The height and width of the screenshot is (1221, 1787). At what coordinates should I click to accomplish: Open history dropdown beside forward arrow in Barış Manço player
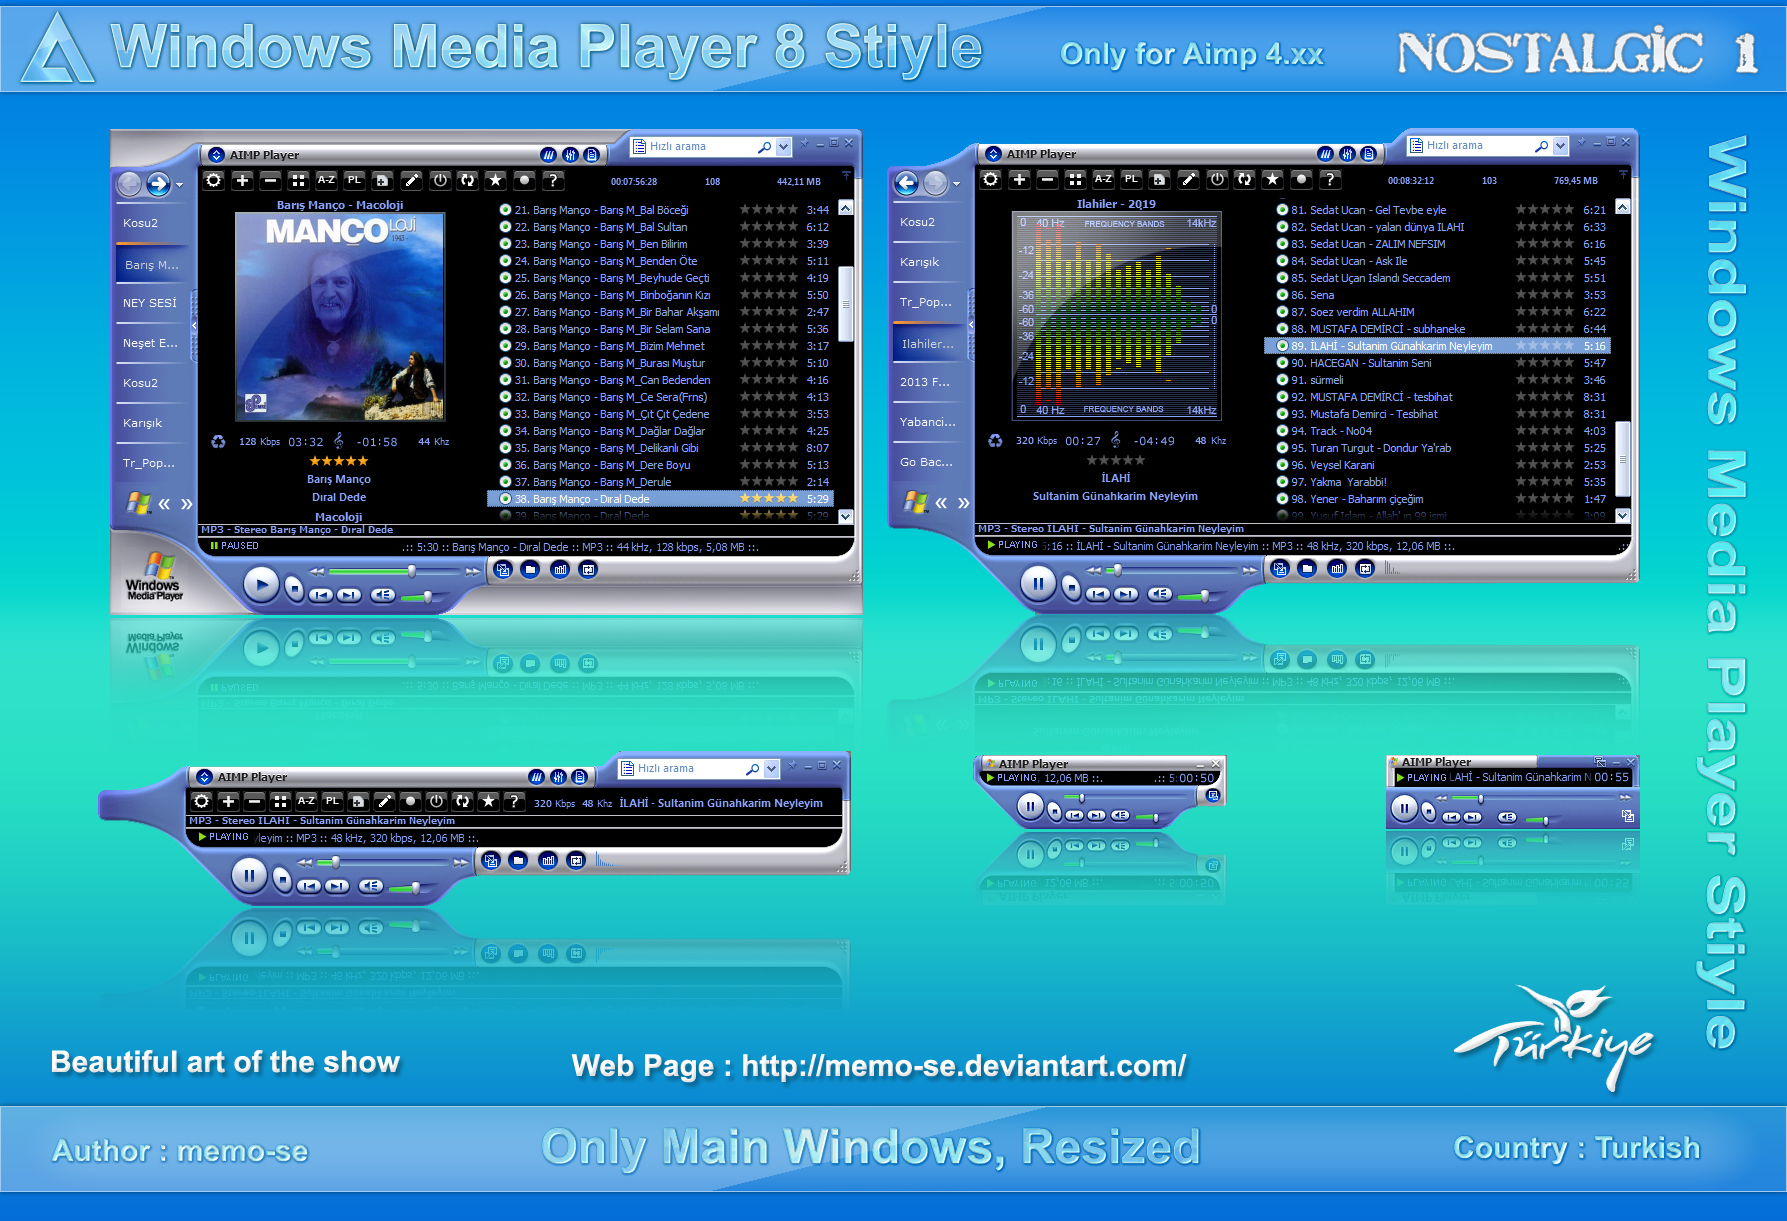[180, 185]
